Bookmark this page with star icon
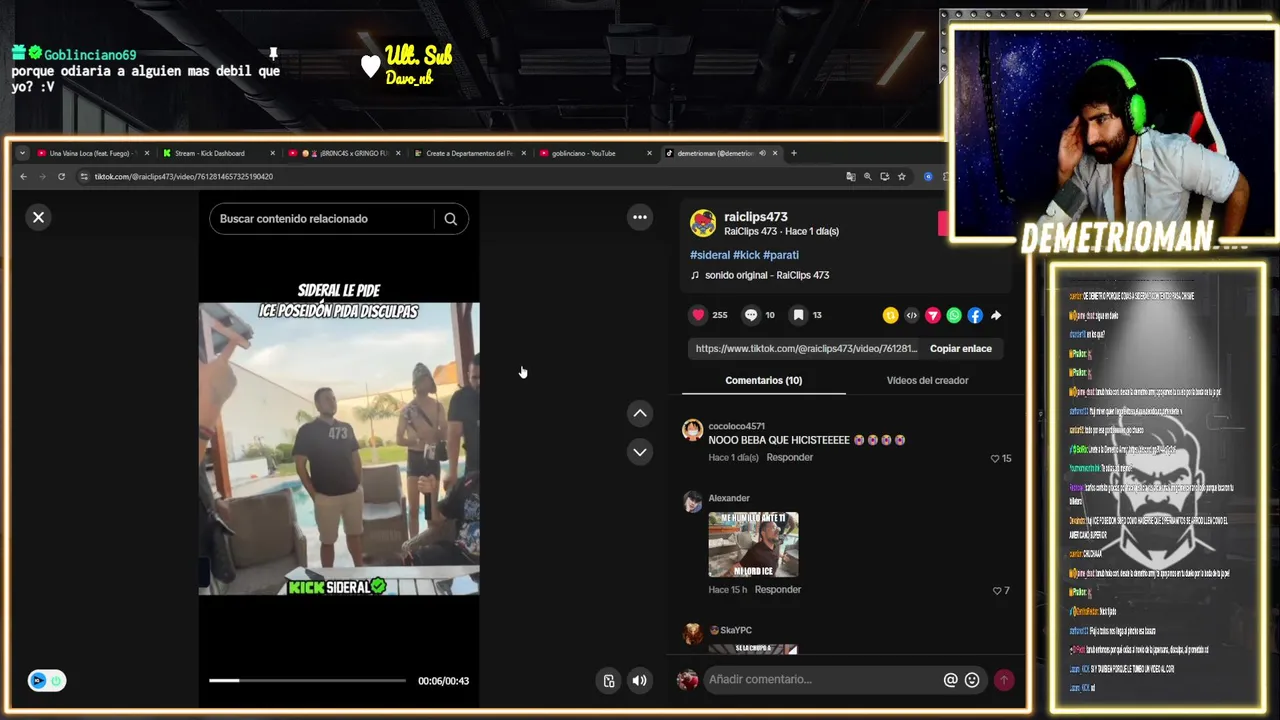Screen dimensions: 1280x720 pos(901,176)
